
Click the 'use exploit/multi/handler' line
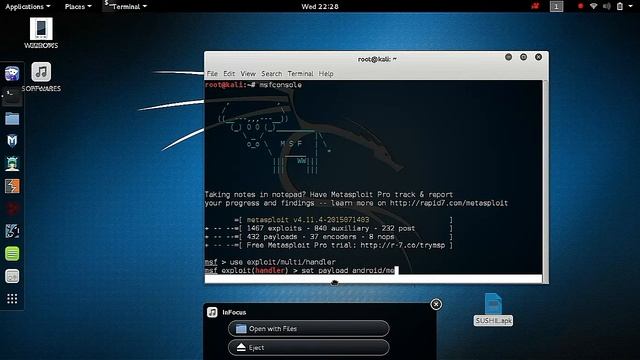282,262
